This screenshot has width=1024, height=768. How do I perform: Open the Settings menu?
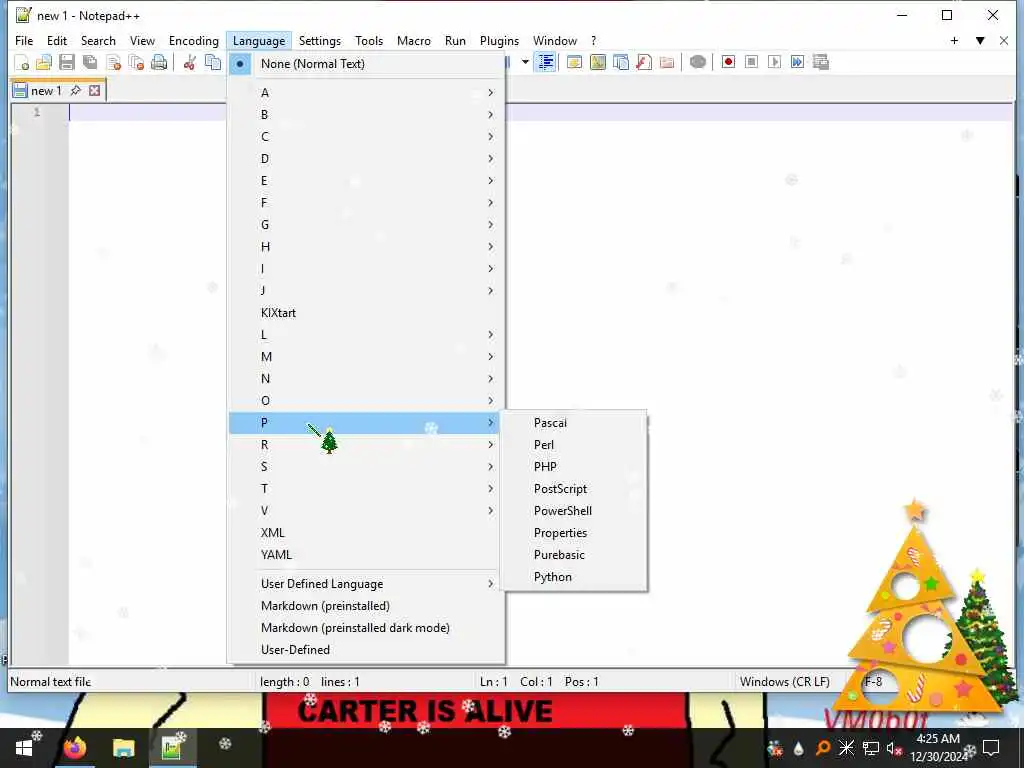point(319,40)
